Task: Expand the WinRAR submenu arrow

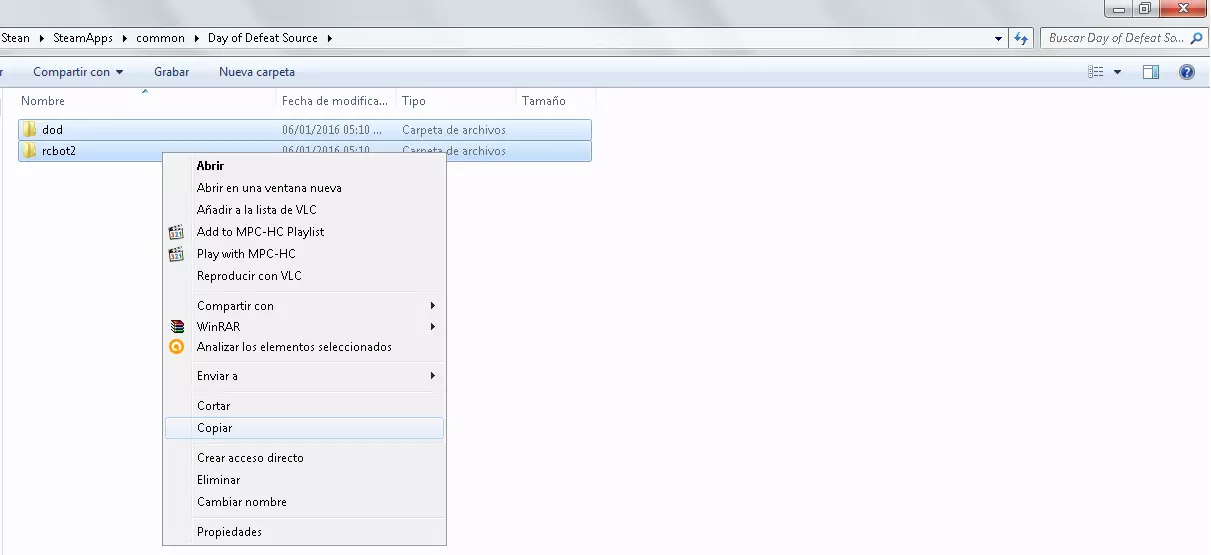Action: coord(433,327)
